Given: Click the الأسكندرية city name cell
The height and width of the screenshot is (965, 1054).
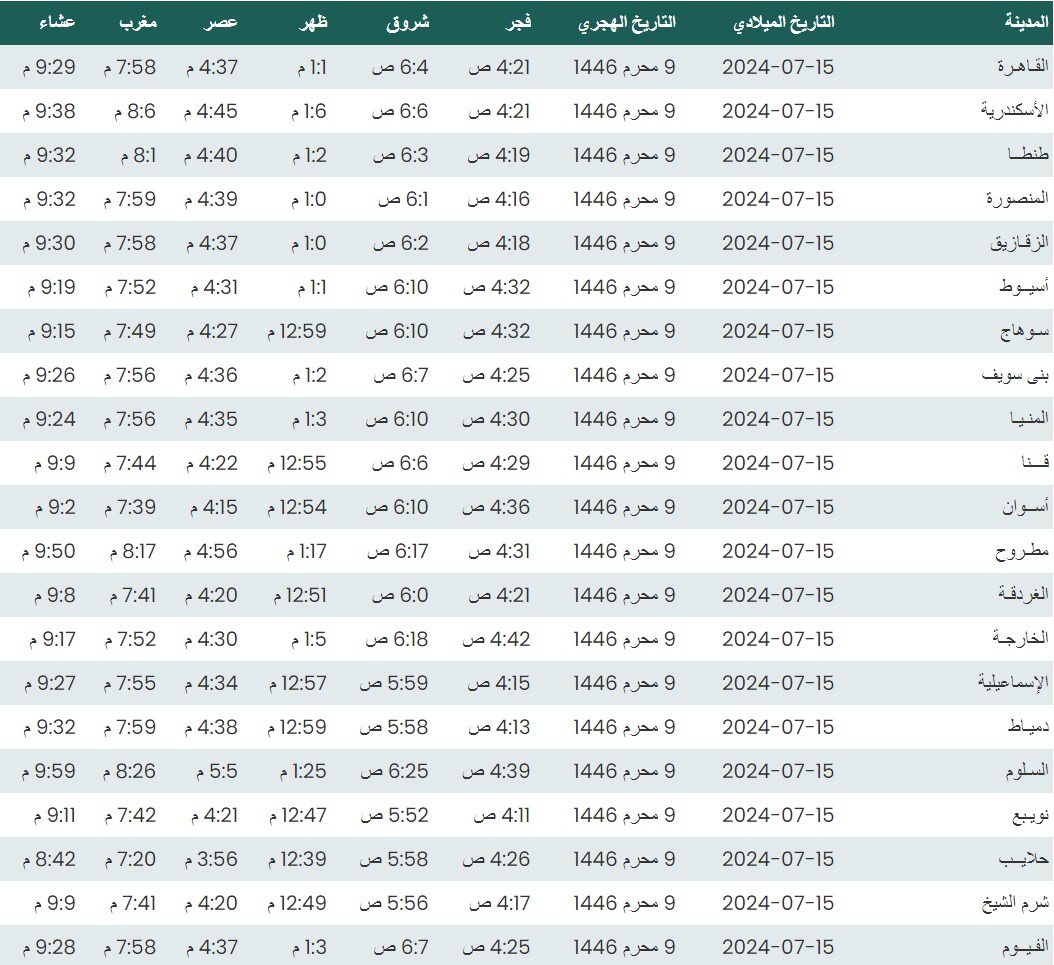Looking at the screenshot, I should pos(1014,111).
